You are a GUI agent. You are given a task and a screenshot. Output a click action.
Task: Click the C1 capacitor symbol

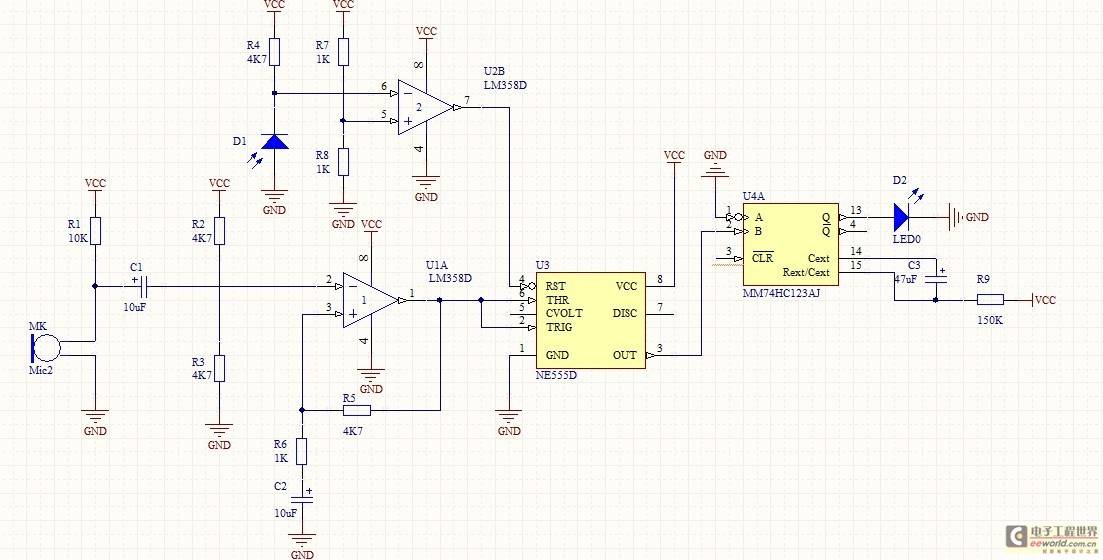pos(137,287)
